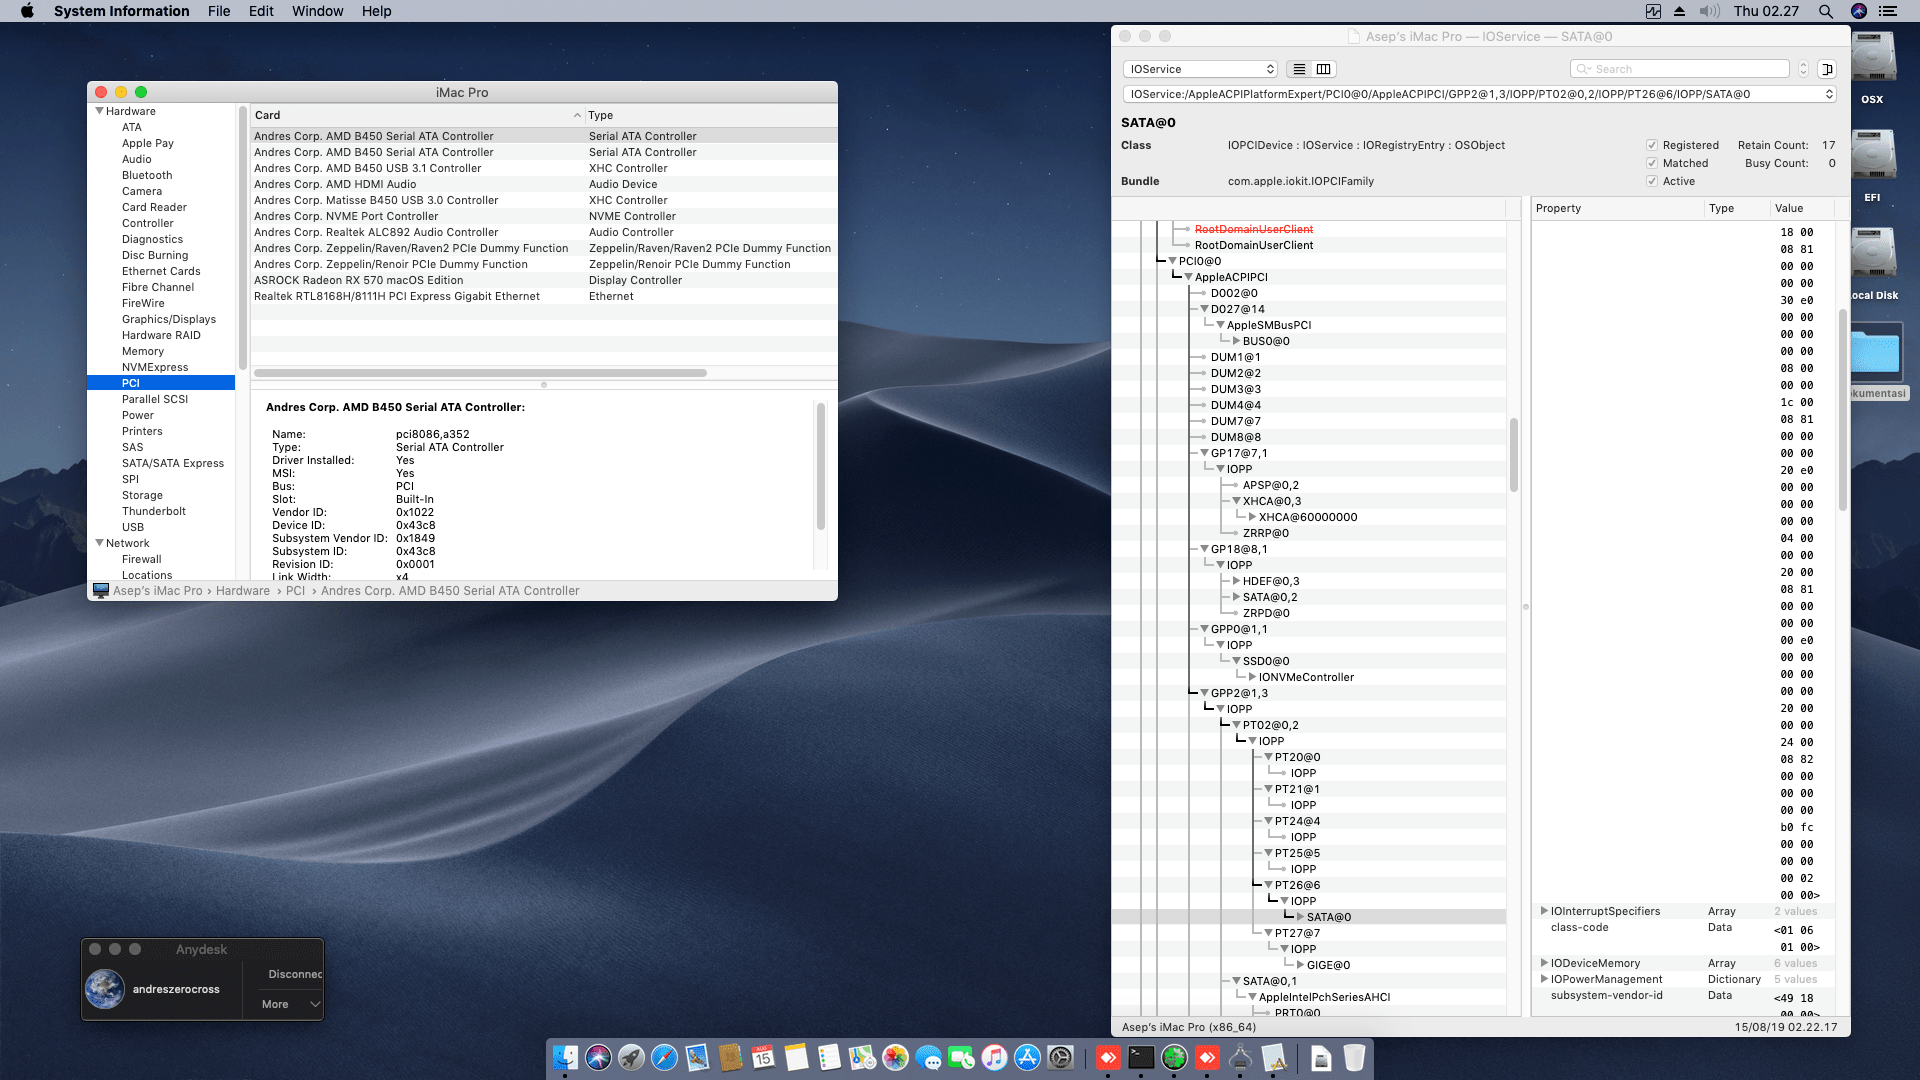Select NVMExpress in the sidebar
The width and height of the screenshot is (1920, 1080).
click(155, 367)
